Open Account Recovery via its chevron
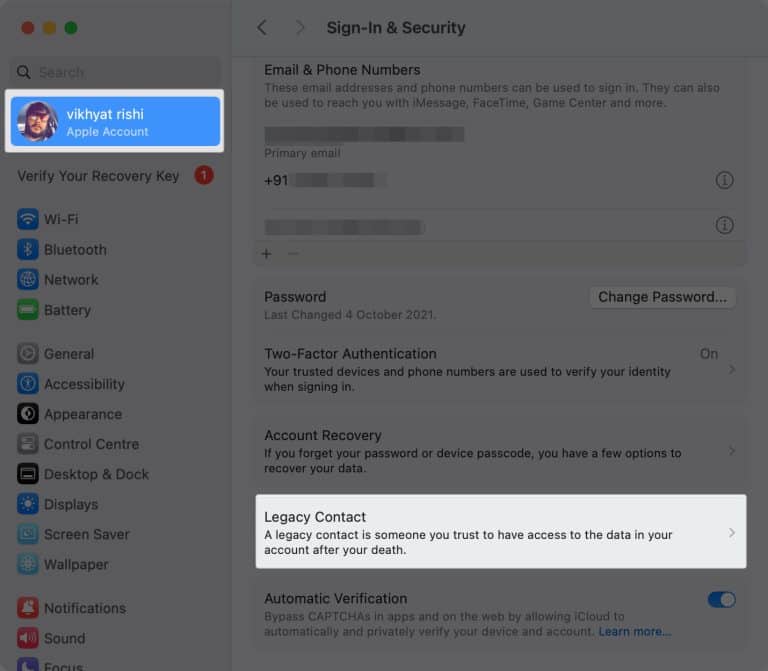The width and height of the screenshot is (768, 671). tap(731, 451)
